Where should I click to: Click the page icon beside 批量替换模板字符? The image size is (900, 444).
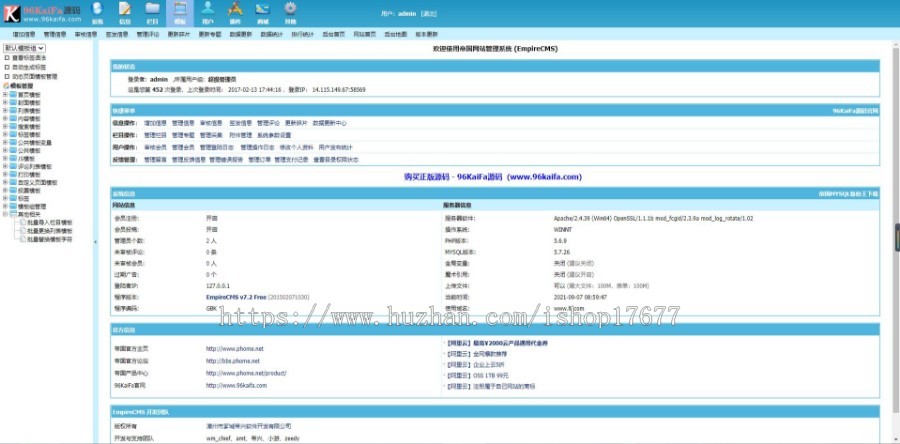click(x=22, y=239)
